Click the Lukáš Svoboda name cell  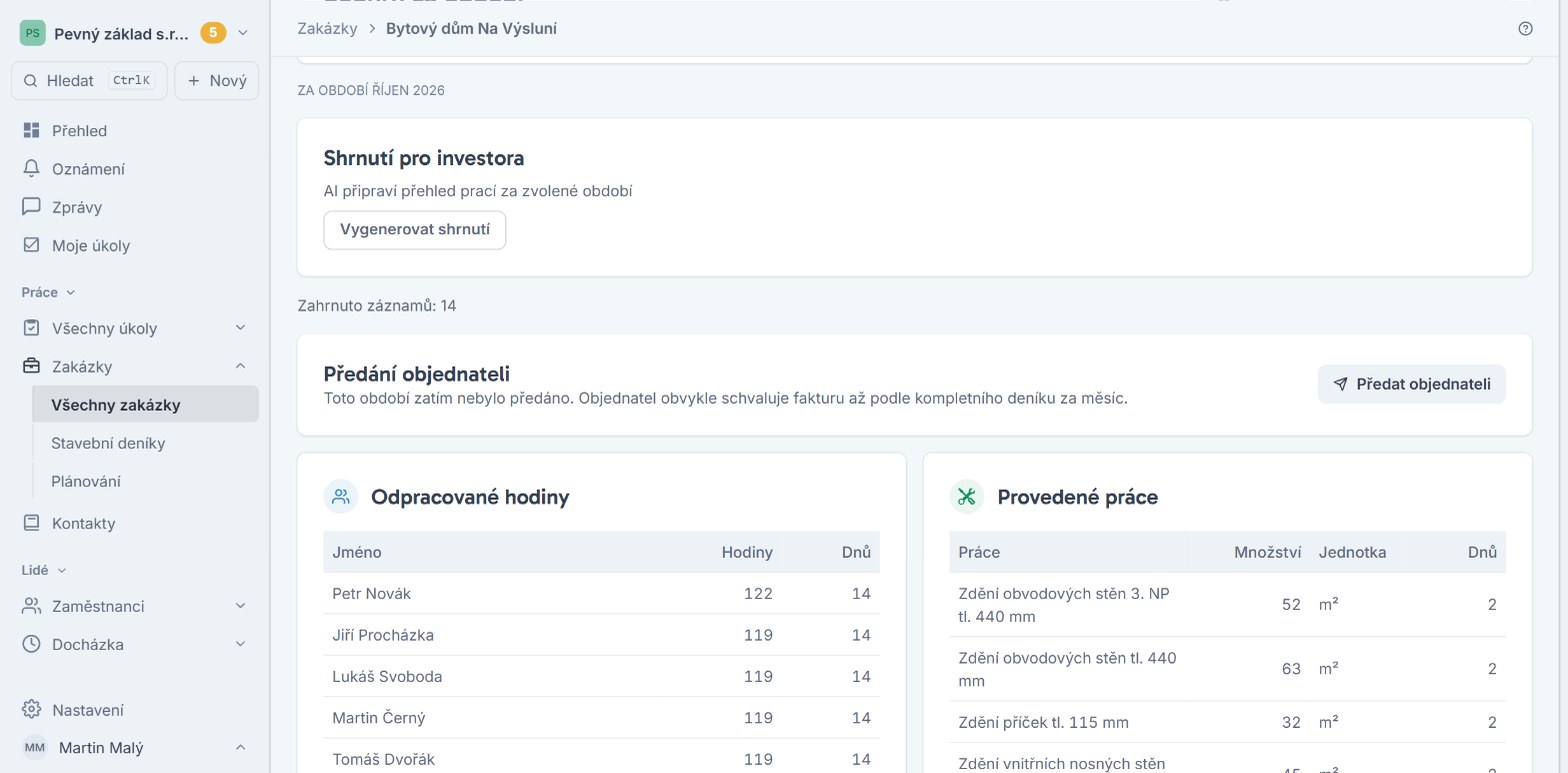point(387,676)
